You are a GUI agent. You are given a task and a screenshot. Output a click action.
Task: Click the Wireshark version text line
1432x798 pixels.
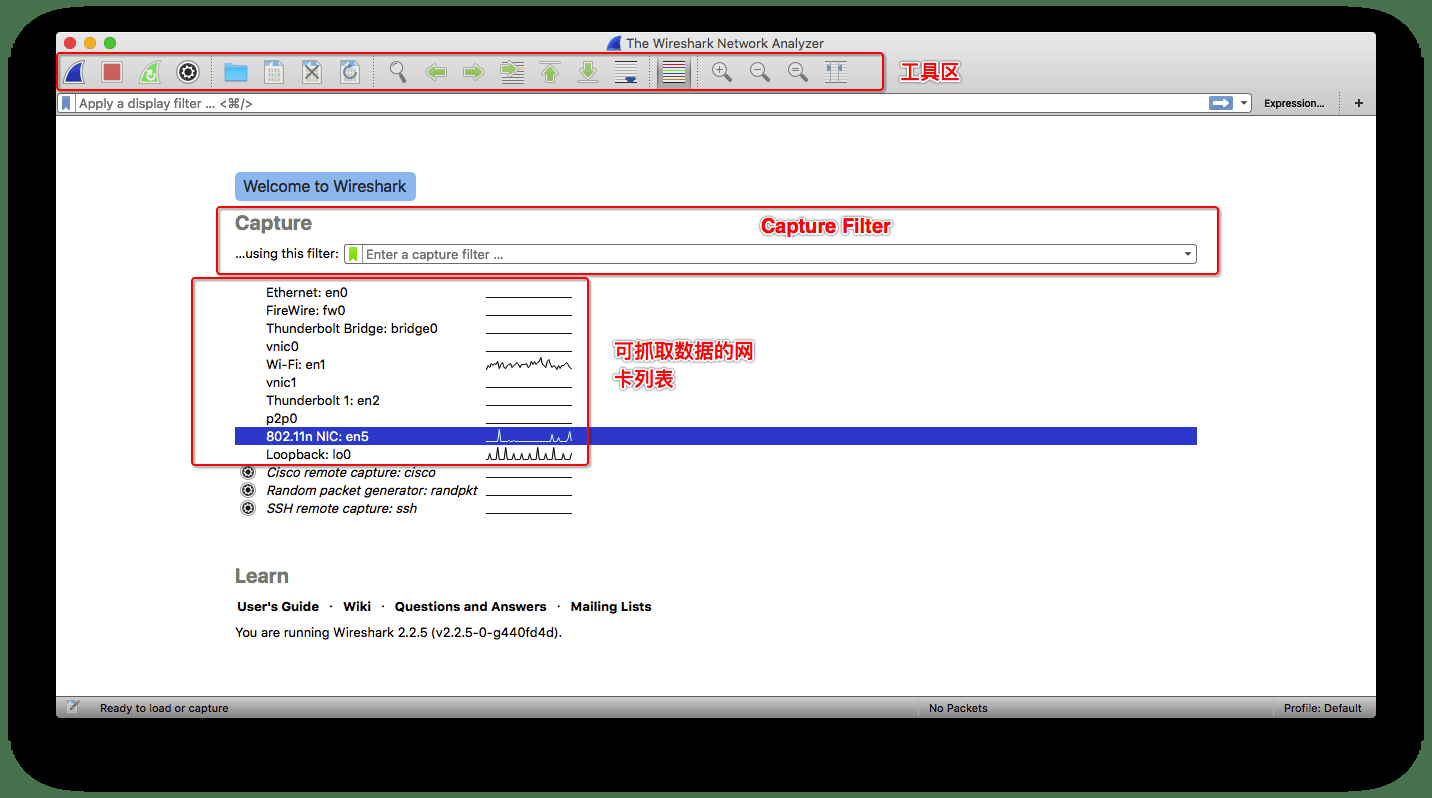[x=398, y=633]
